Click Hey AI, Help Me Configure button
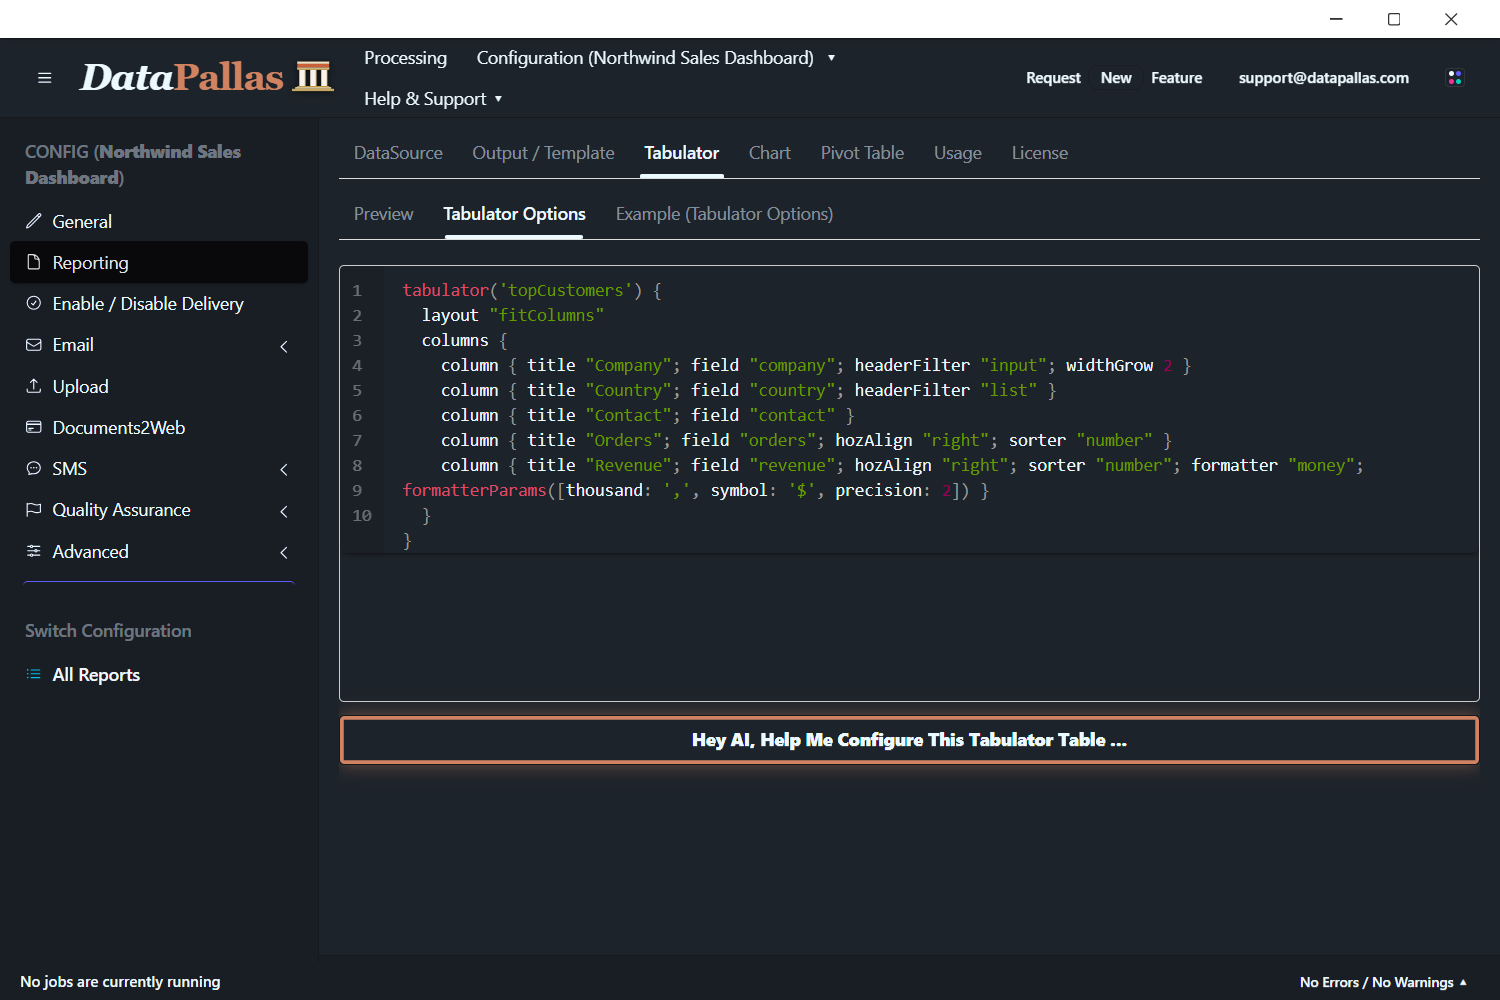The image size is (1500, 1000). pos(909,740)
